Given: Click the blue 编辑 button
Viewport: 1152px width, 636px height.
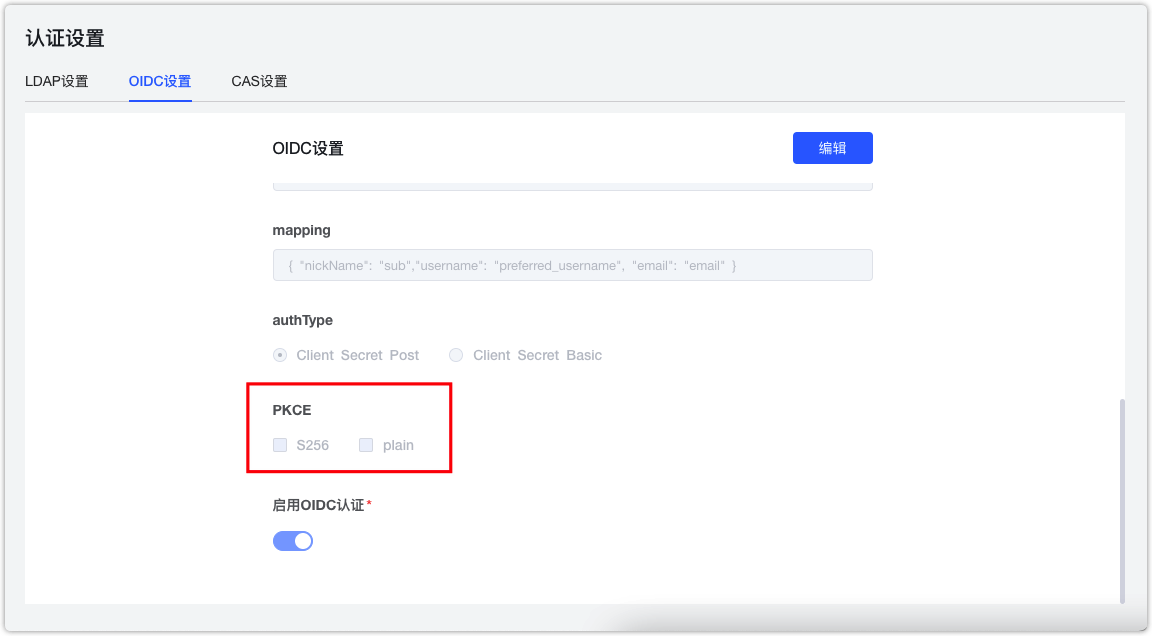Looking at the screenshot, I should (832, 147).
